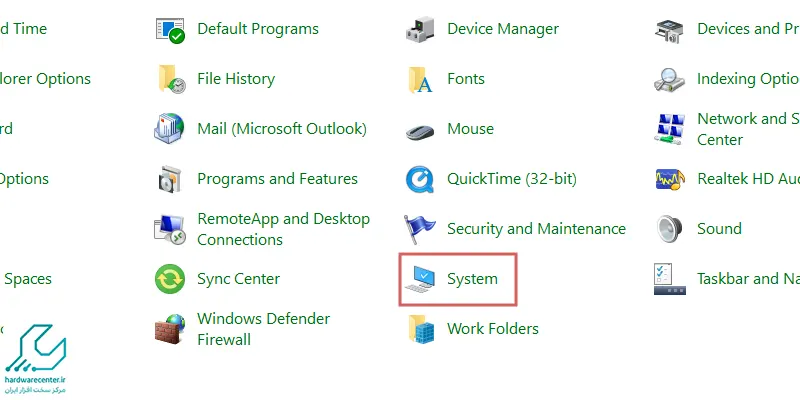Click the Work Folders icon
Image resolution: width=800 pixels, height=400 pixels.
[x=421, y=329]
